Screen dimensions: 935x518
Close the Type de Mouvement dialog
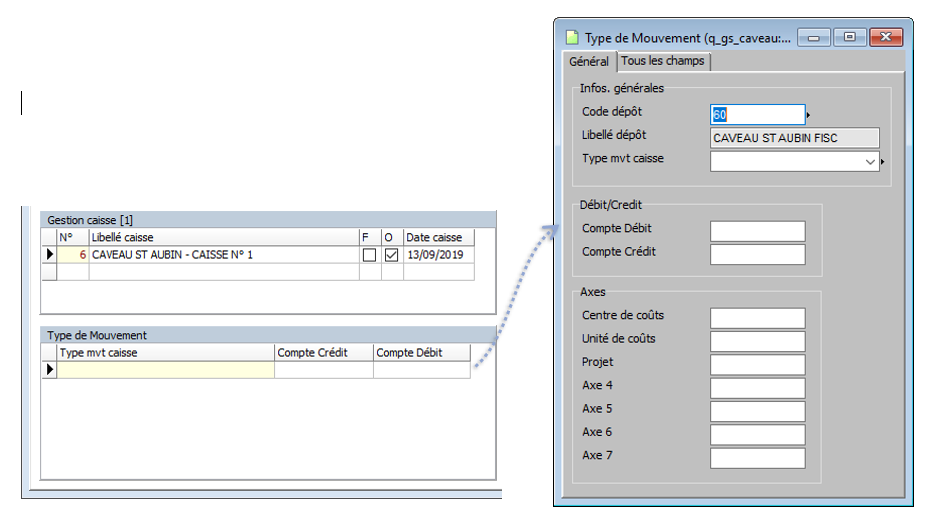coord(885,38)
